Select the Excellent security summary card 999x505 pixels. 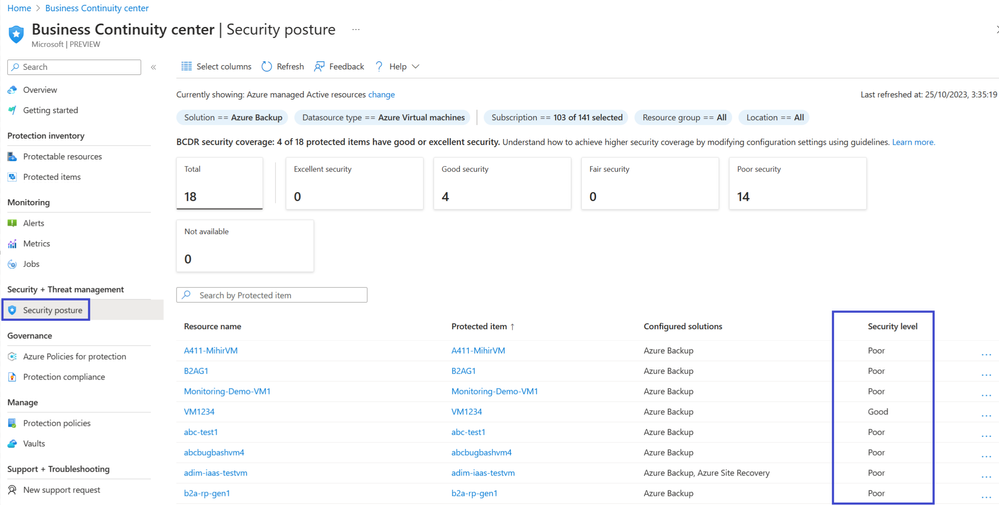coord(354,183)
